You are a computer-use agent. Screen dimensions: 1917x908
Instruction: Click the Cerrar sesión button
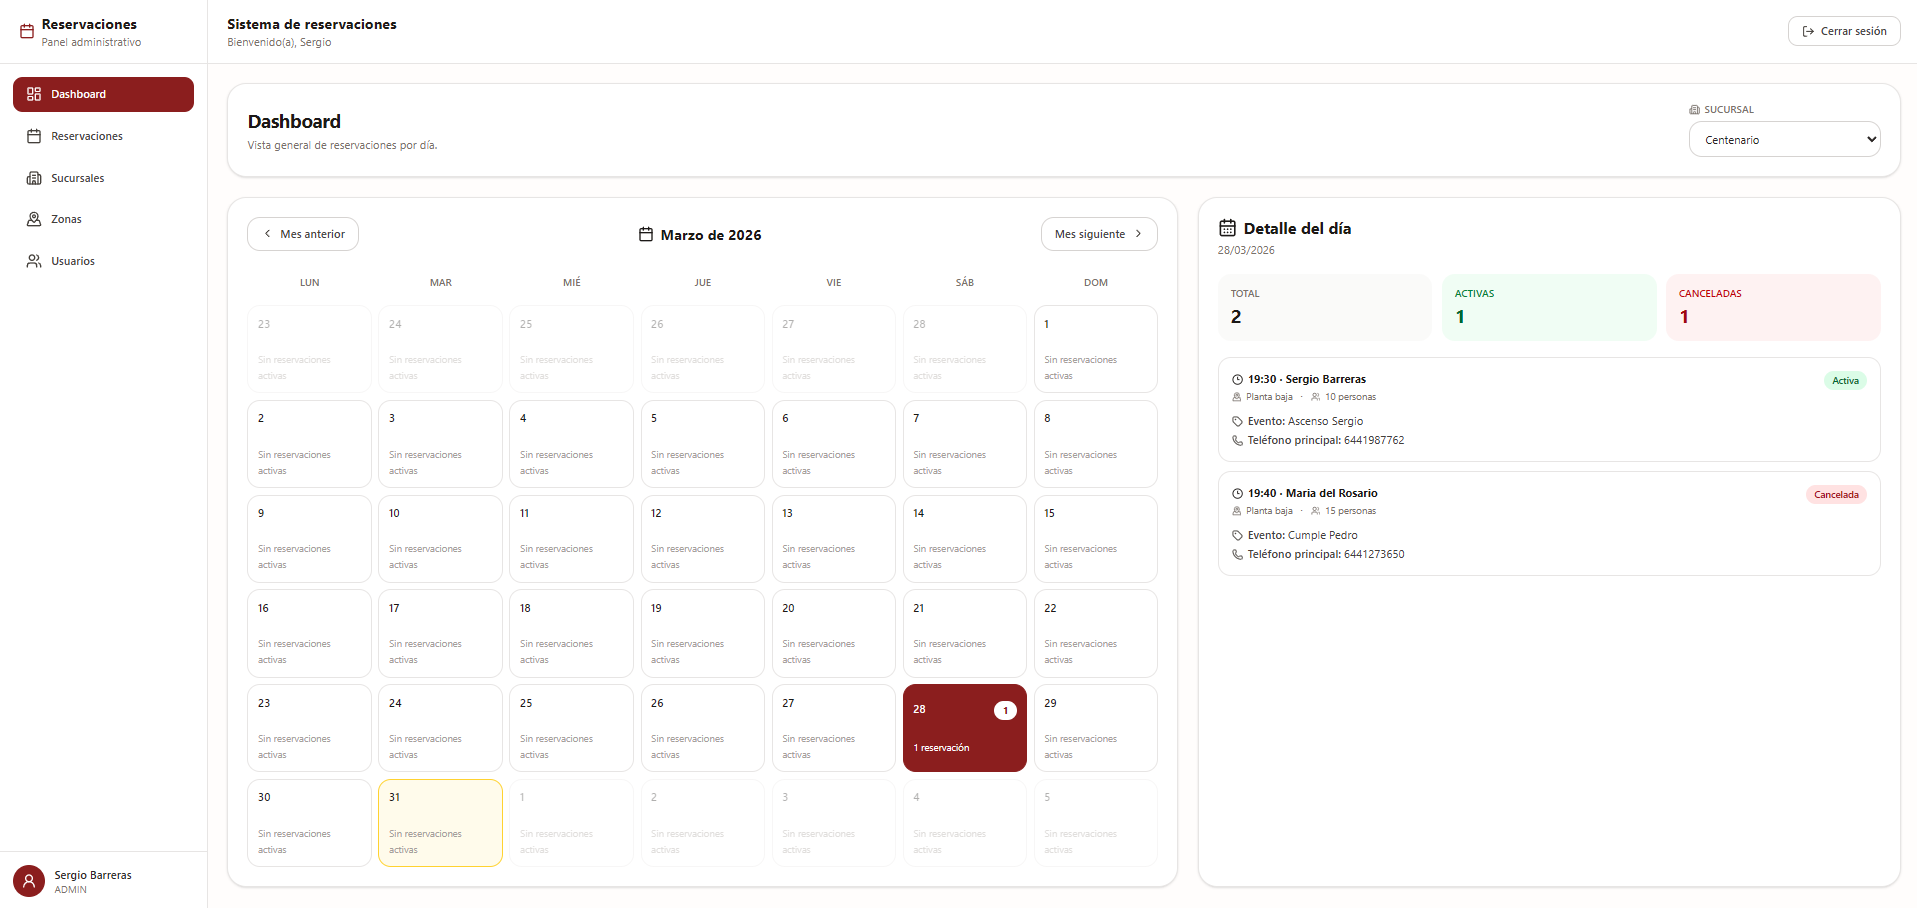(x=1844, y=31)
